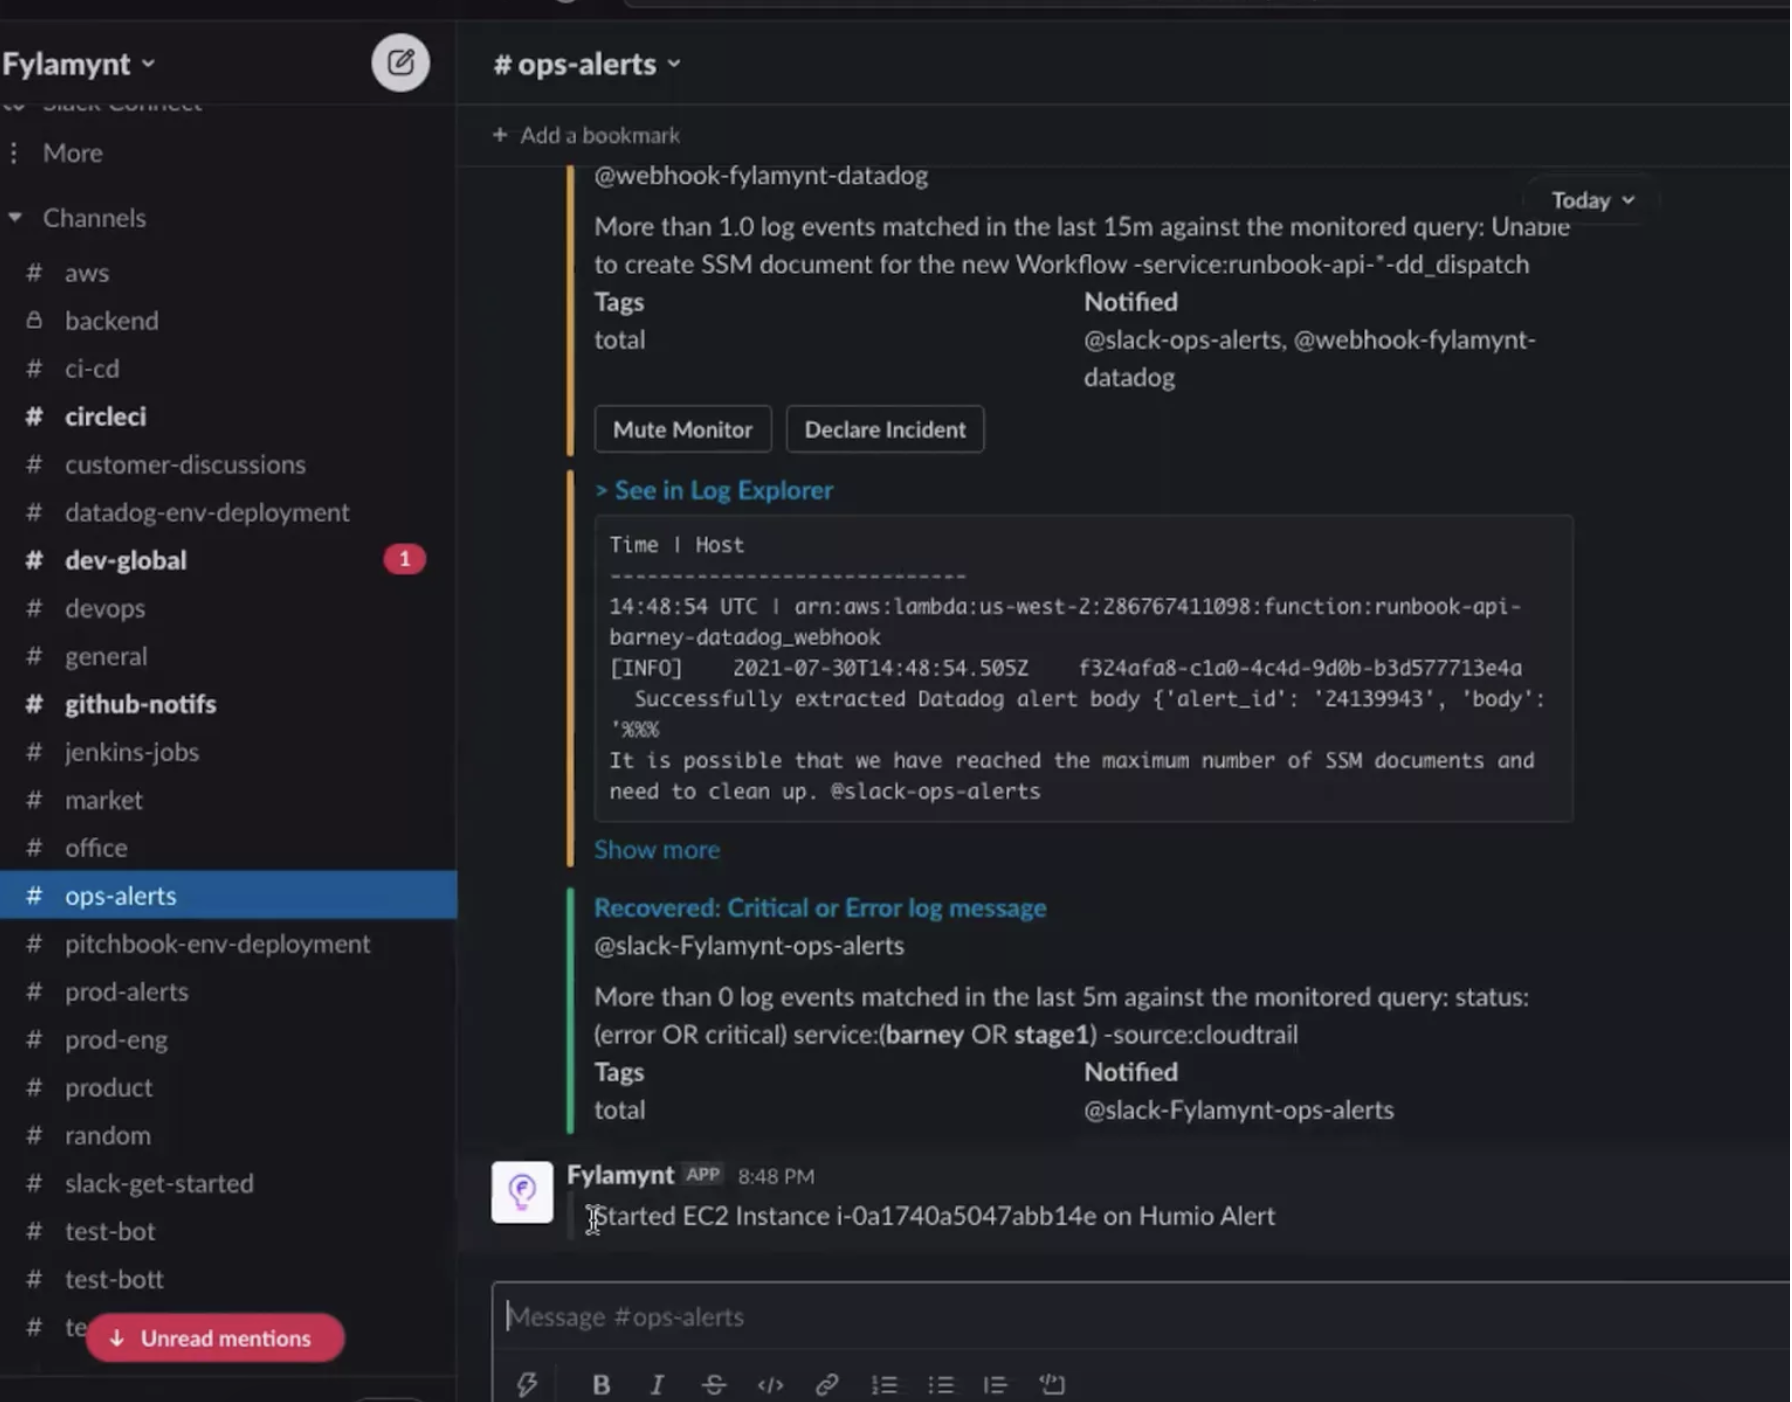Toggle inline code formatting
Viewport: 1792px width, 1402px height.
point(770,1384)
